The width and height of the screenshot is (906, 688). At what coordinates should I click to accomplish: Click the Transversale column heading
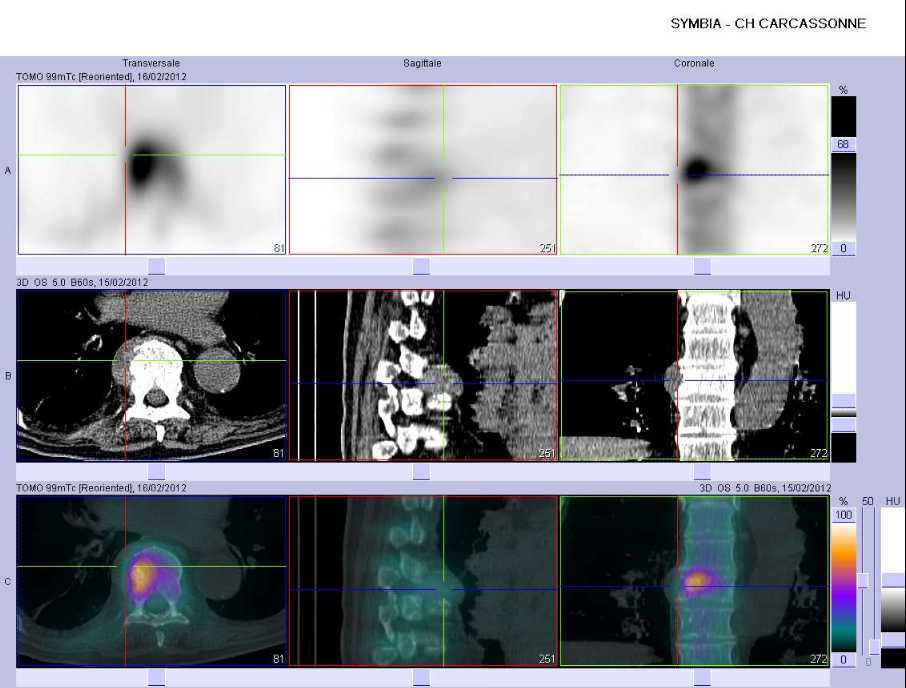(151, 64)
